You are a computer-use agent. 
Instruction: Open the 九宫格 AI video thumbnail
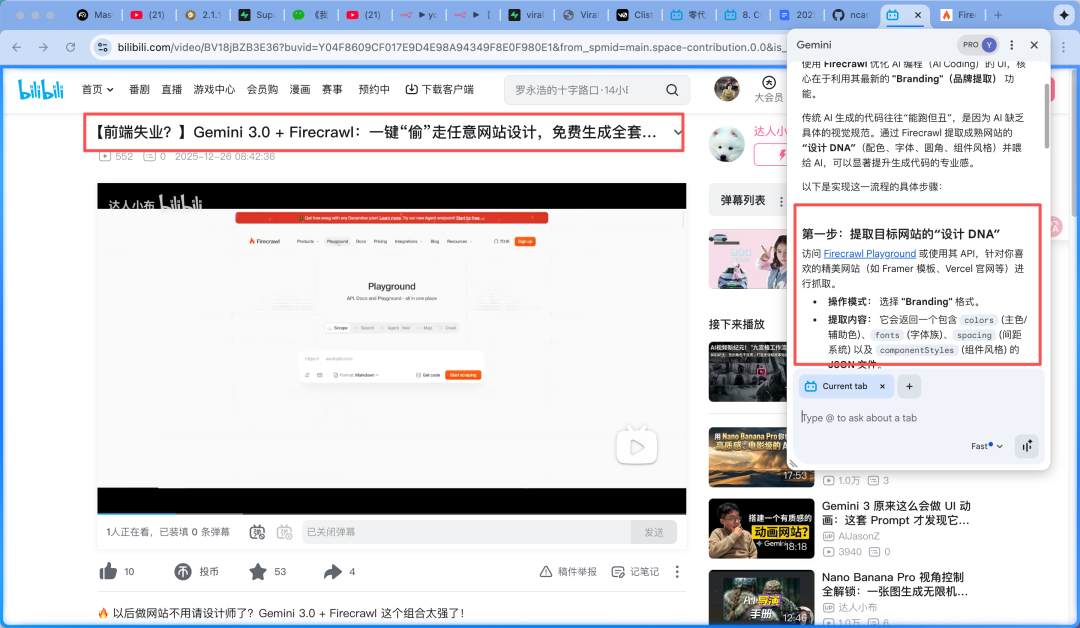(748, 372)
